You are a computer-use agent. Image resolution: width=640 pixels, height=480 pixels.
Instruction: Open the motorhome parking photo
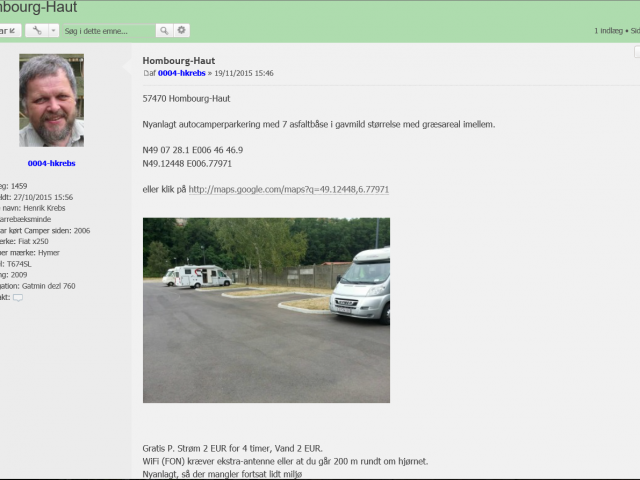(x=266, y=310)
